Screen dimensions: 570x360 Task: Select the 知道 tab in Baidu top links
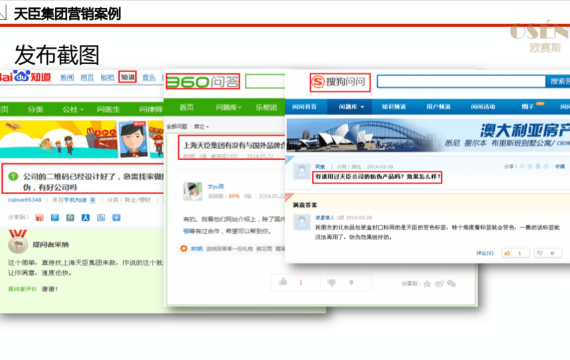128,77
